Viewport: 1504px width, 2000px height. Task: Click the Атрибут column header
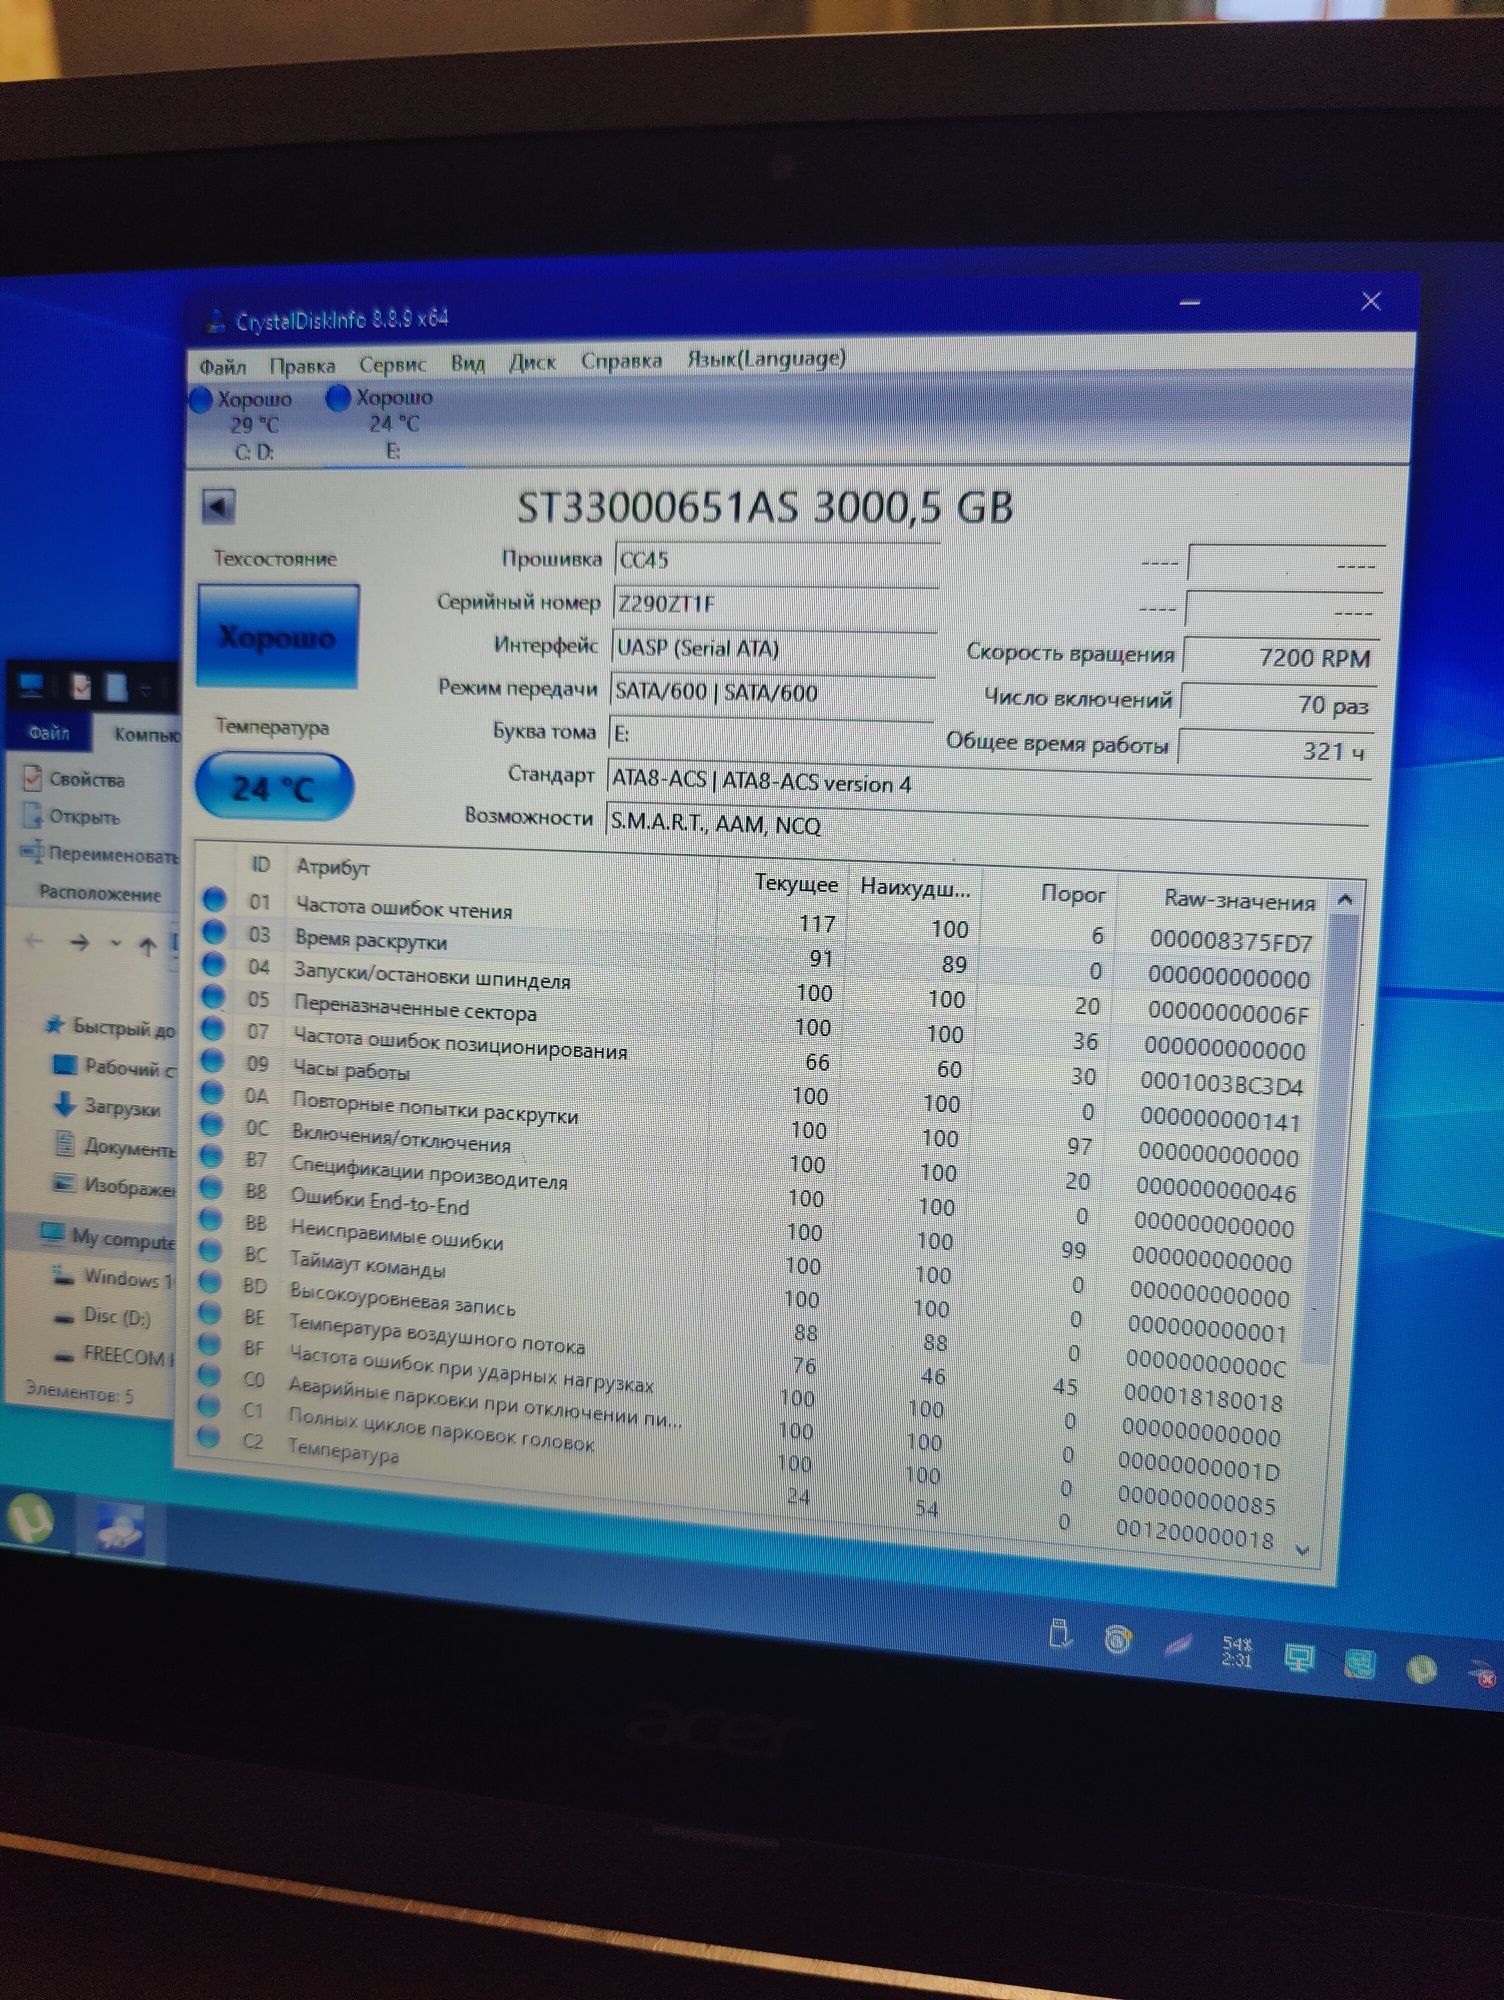coord(332,867)
